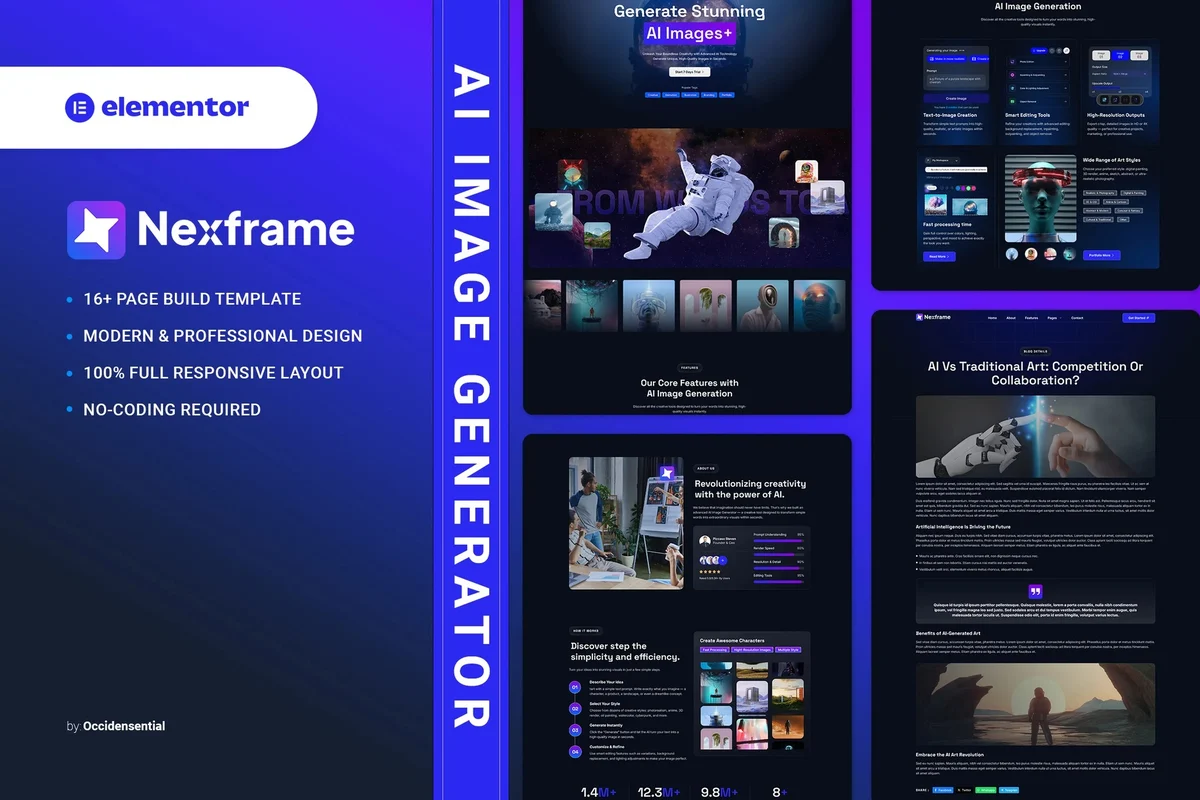The image size is (1200, 800).
Task: Open the team meeting photo in About section
Action: [x=627, y=523]
